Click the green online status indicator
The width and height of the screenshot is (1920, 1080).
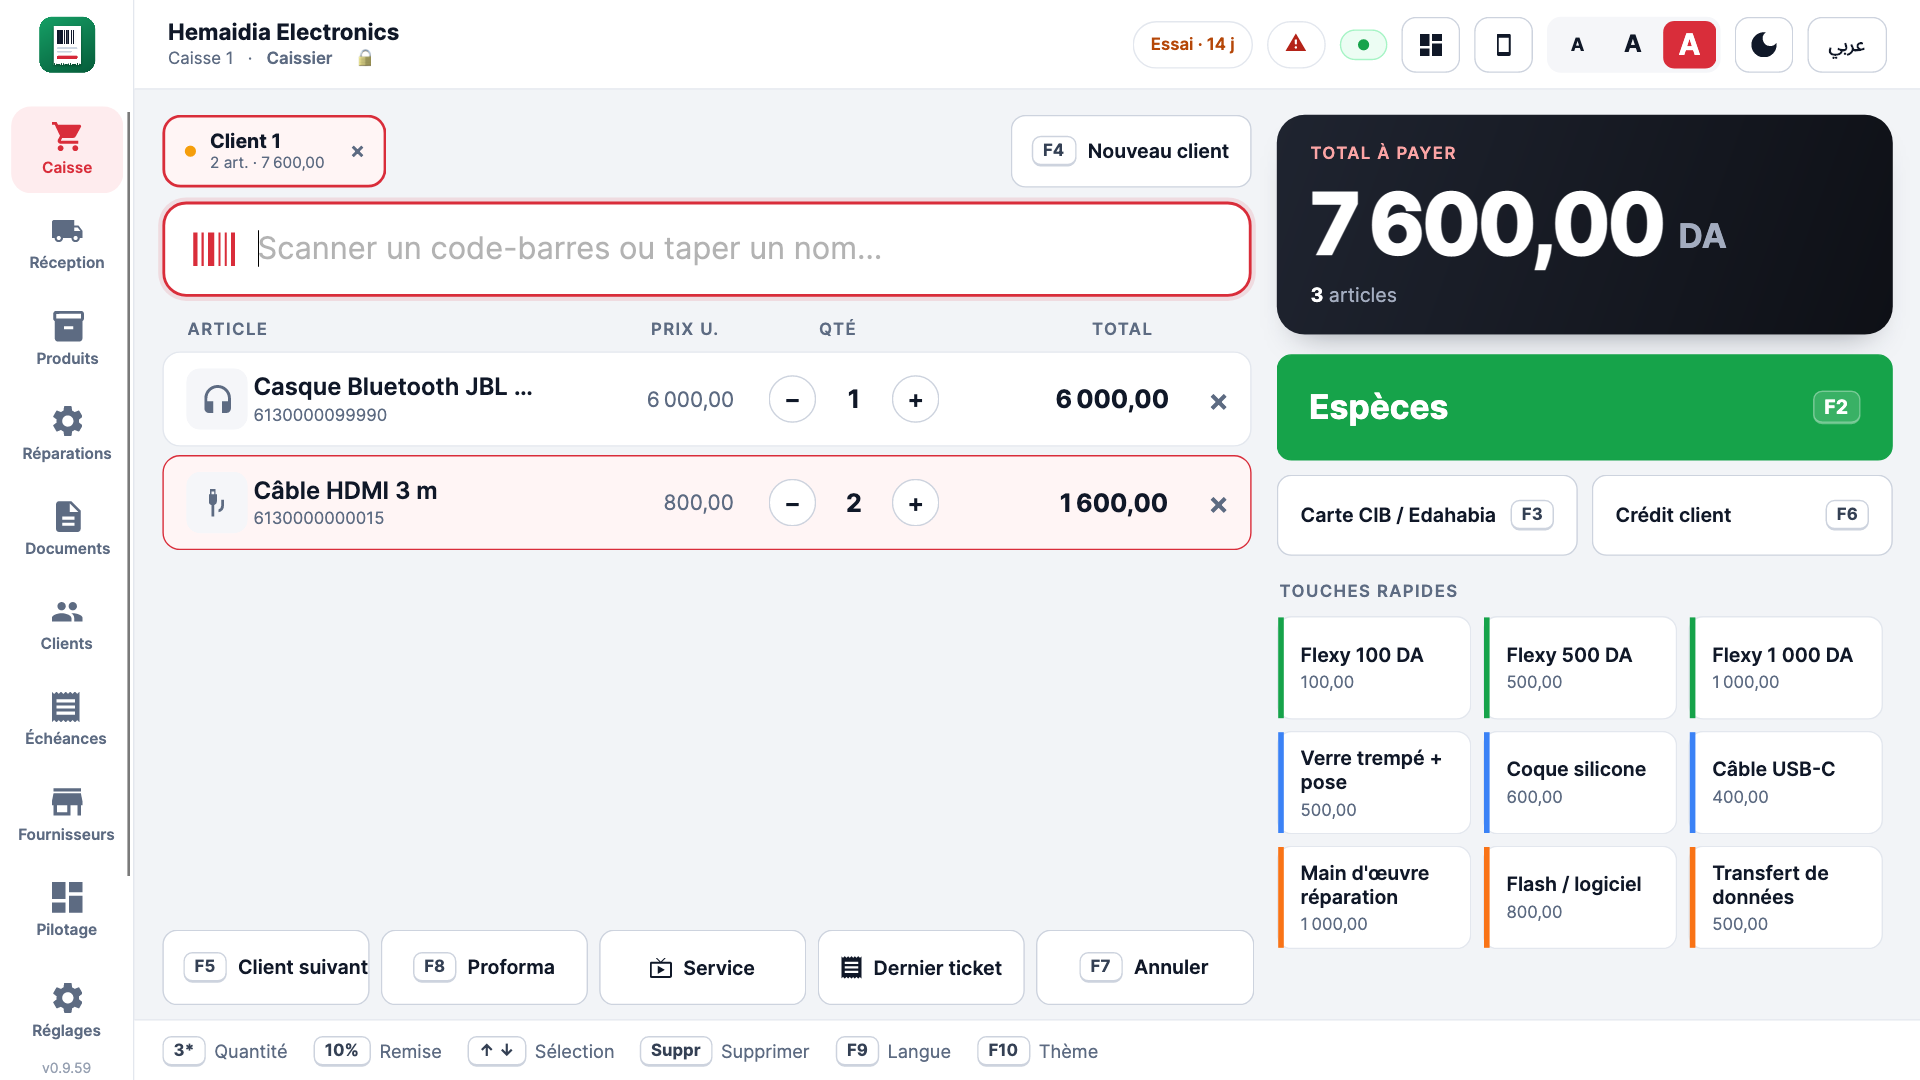[x=1363, y=45]
